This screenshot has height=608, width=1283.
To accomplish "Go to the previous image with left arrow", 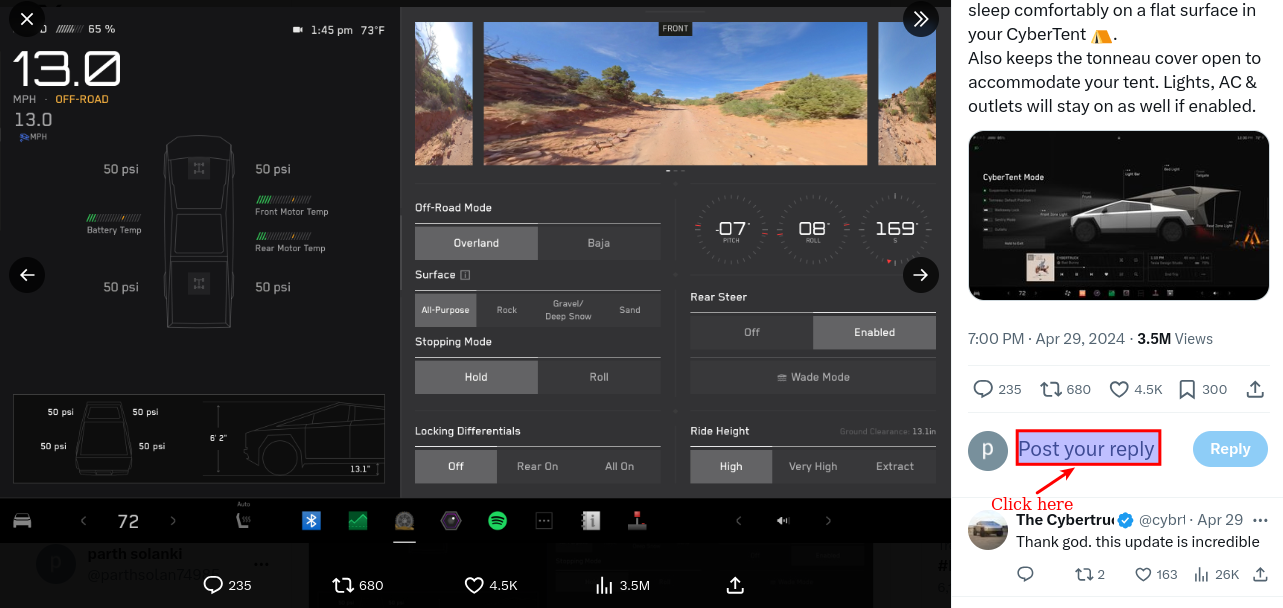I will tap(27, 274).
